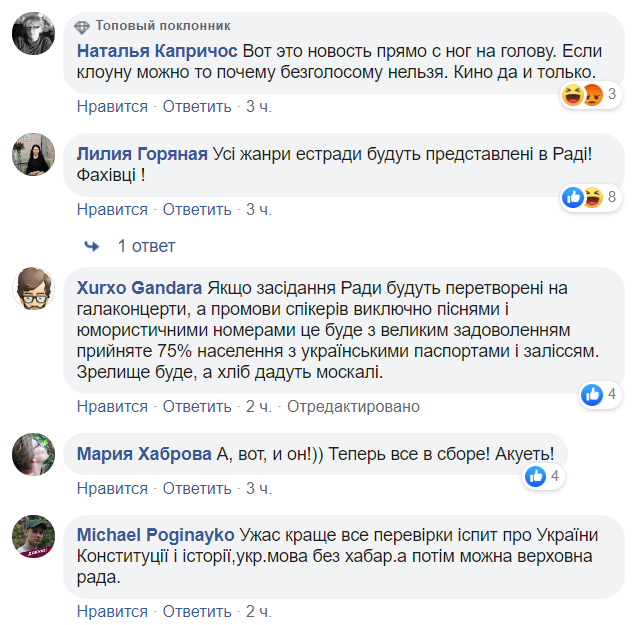Open reactions on Лилия Горяная comment
637x625 pixels.
click(x=583, y=197)
